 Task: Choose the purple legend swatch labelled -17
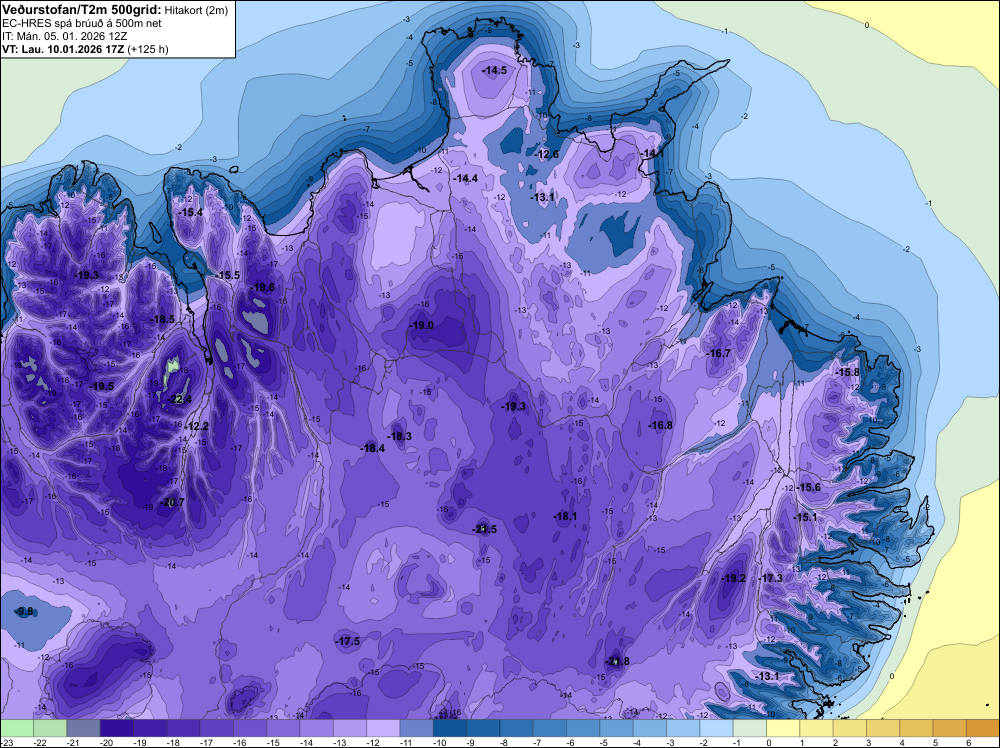216,728
